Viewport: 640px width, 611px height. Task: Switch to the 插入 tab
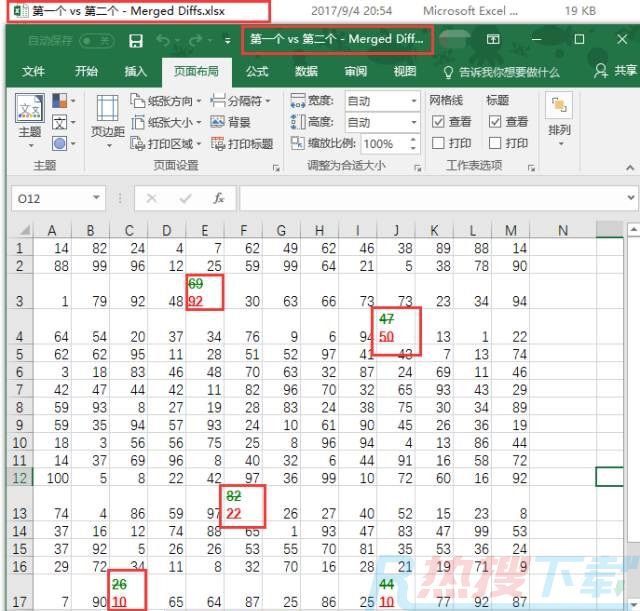[x=136, y=71]
